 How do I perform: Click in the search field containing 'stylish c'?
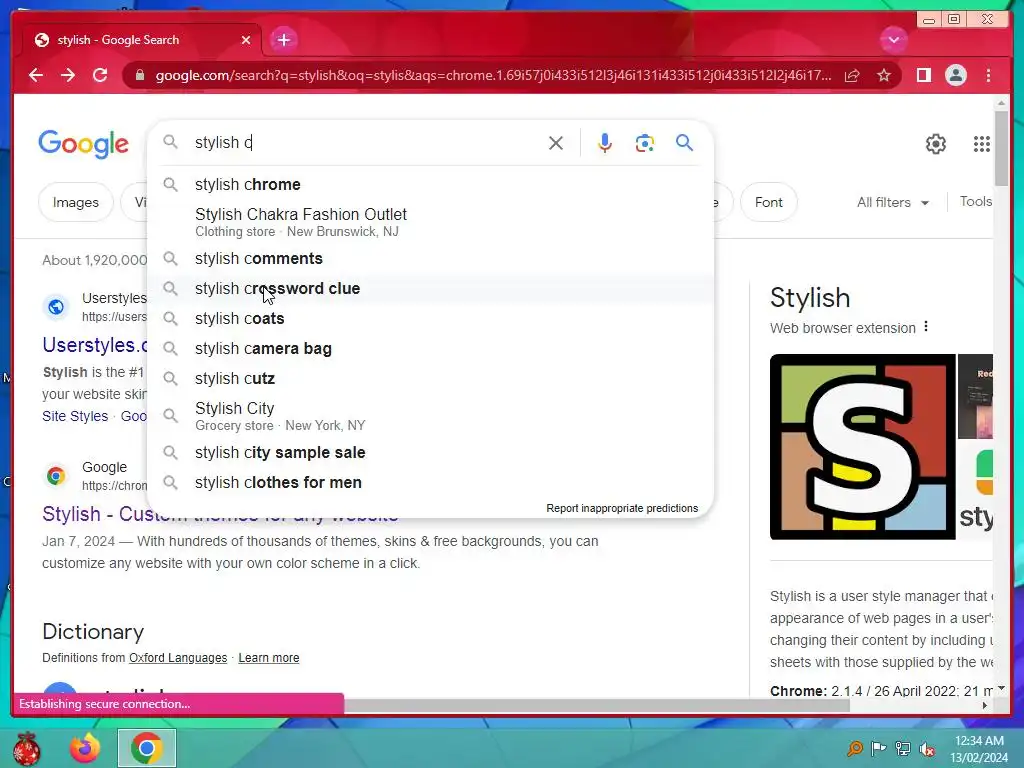coord(366,142)
